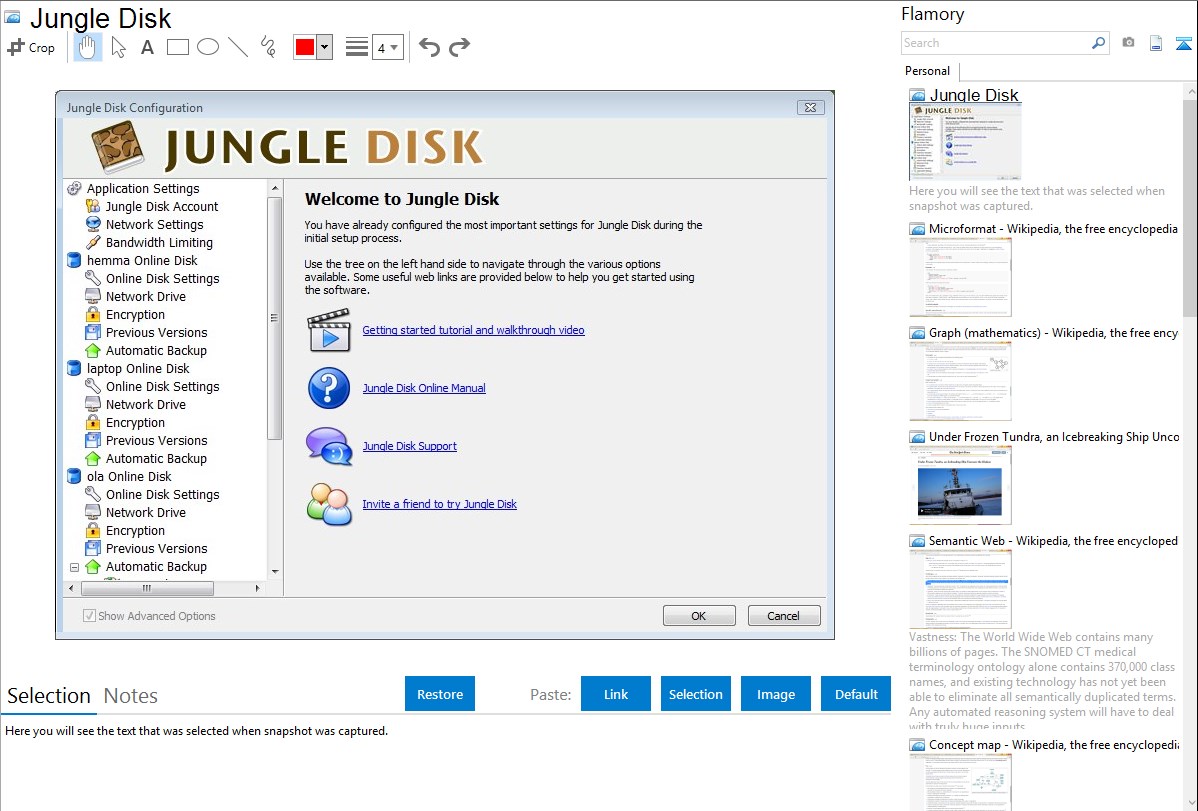Open the color picker dropdown arrow

[324, 47]
